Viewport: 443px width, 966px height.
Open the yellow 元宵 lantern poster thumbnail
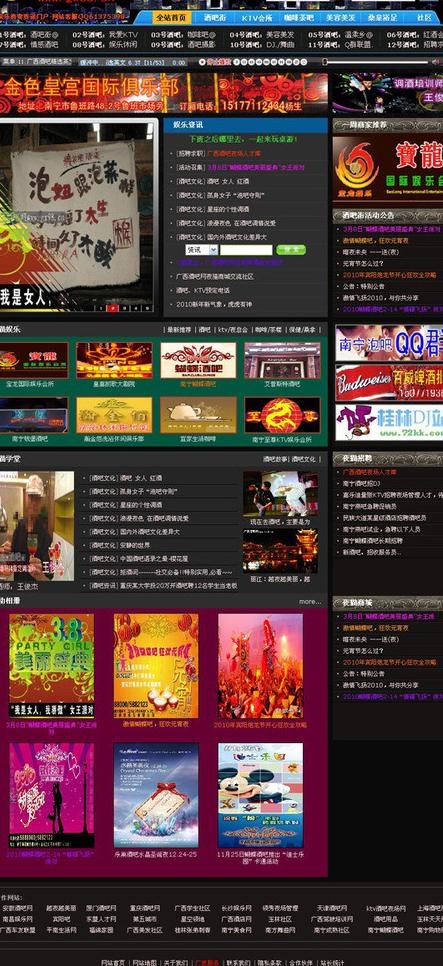point(156,665)
